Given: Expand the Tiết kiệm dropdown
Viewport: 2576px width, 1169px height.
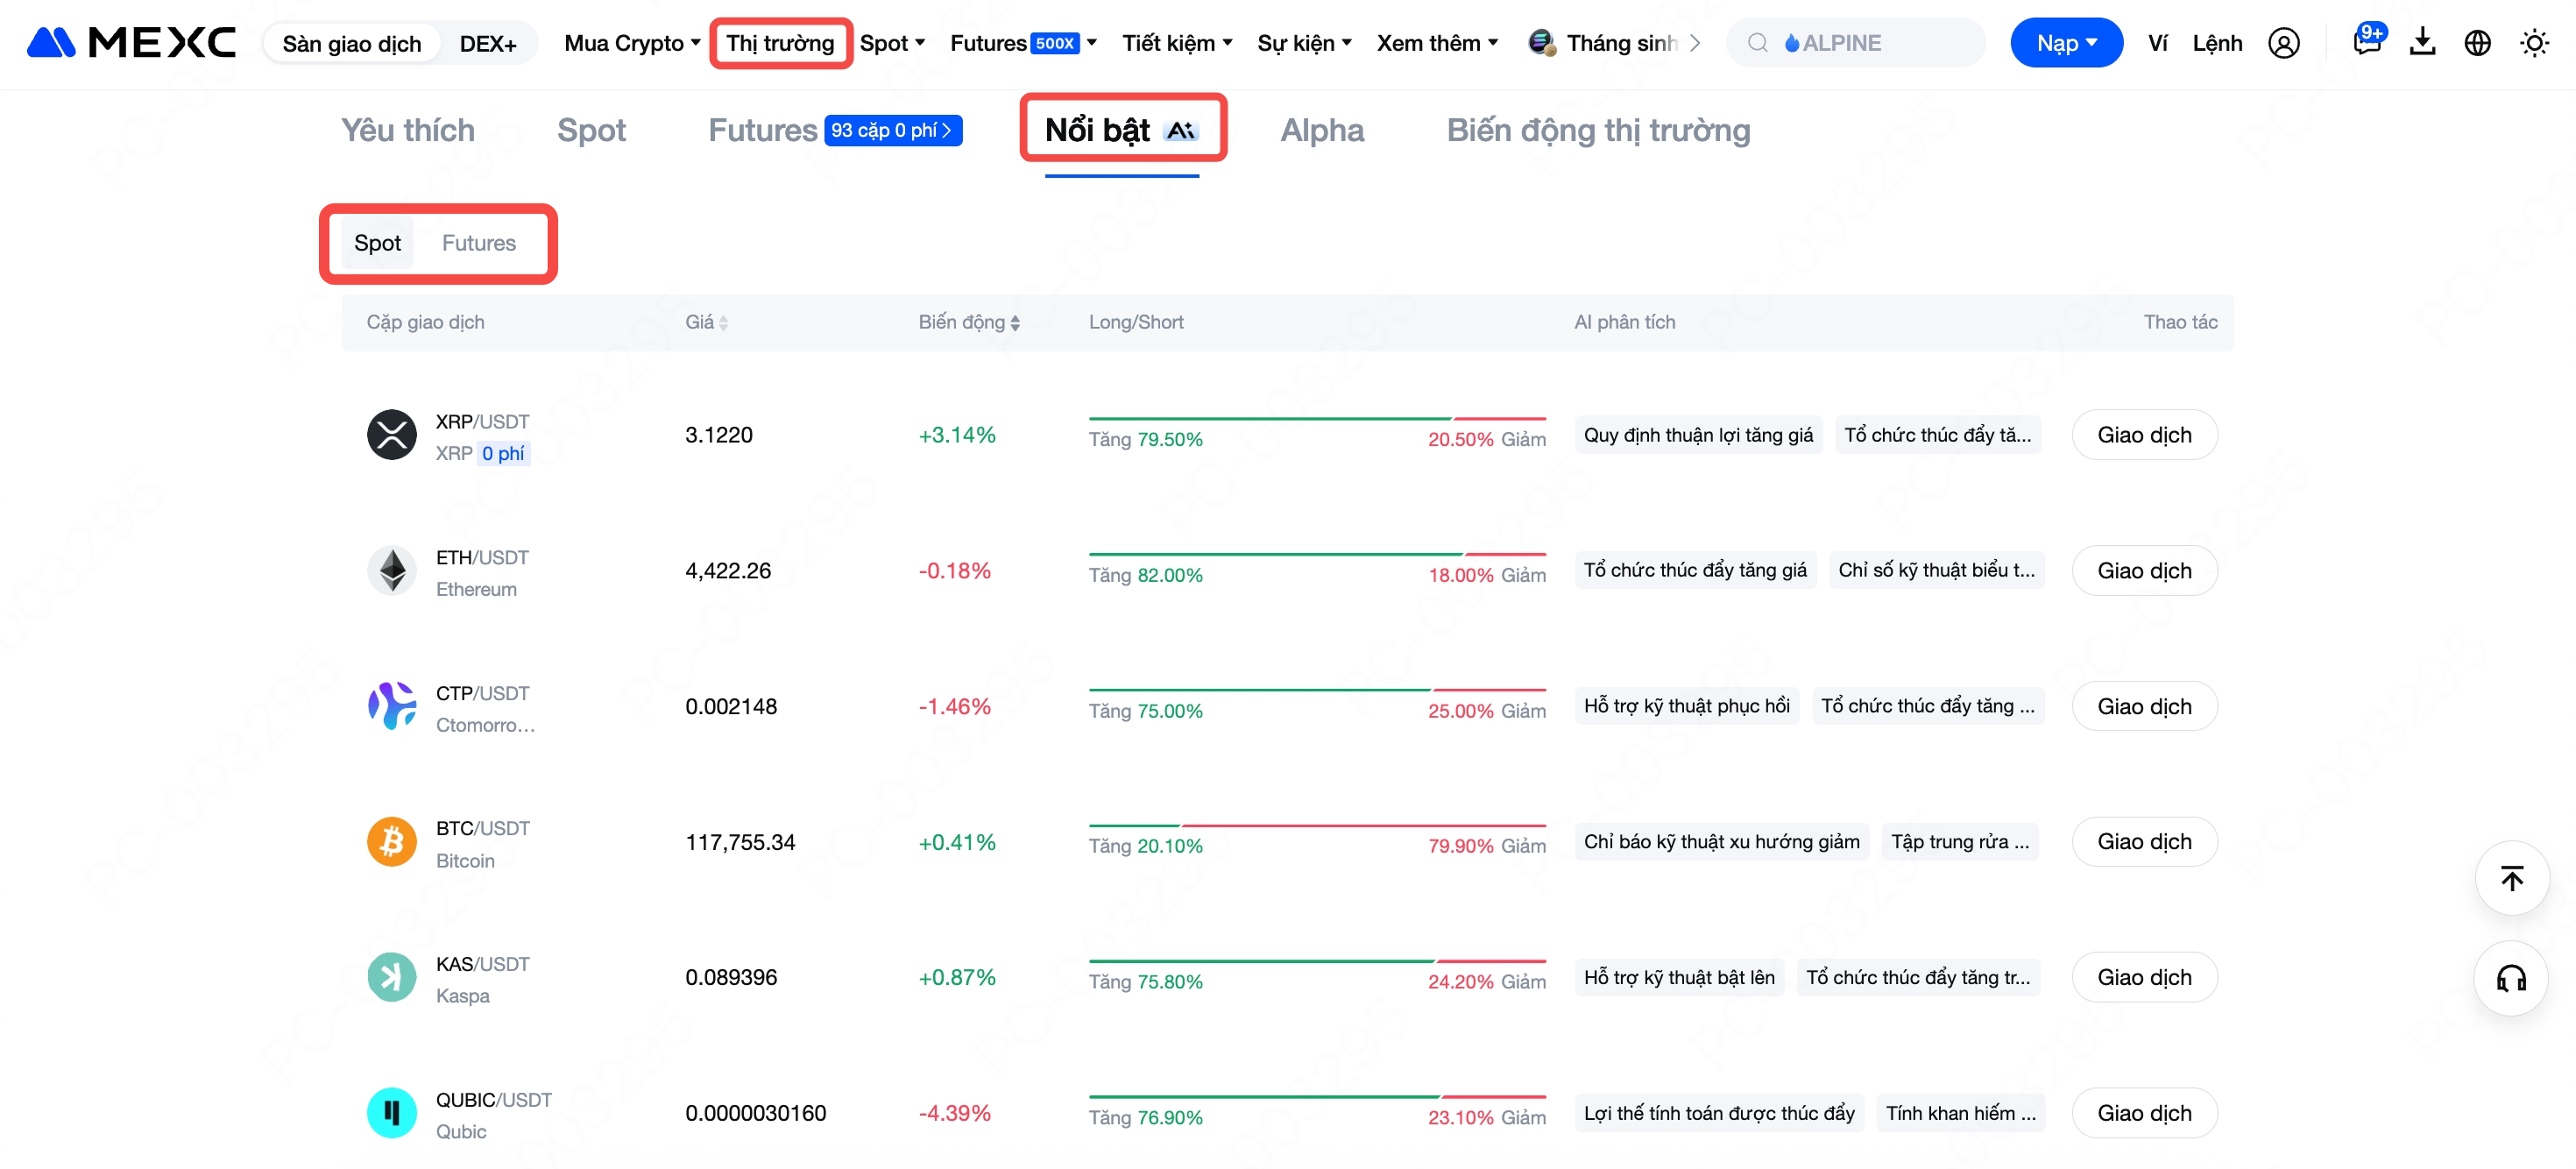Looking at the screenshot, I should (1176, 43).
